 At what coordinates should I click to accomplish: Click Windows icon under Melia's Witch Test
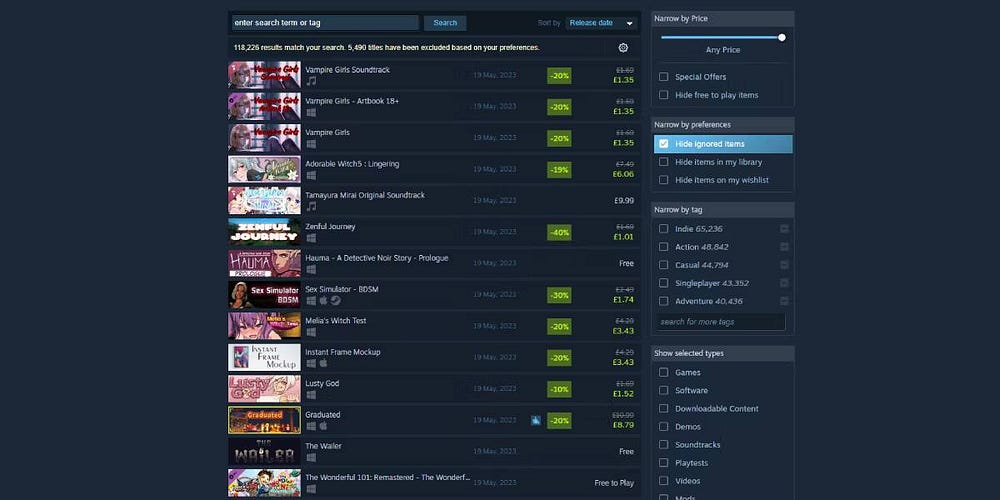(311, 332)
